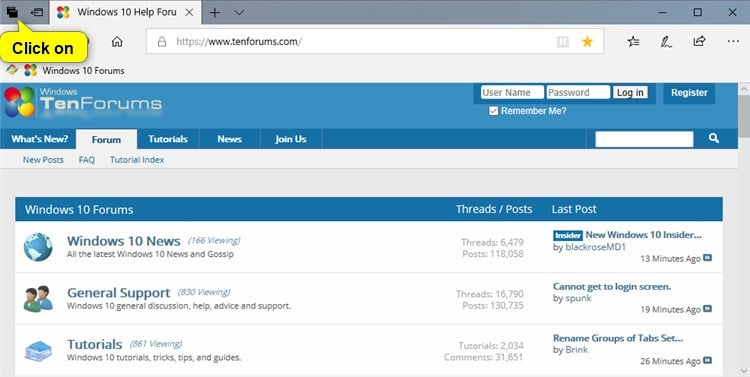Open a new tab with plus button

pos(215,12)
